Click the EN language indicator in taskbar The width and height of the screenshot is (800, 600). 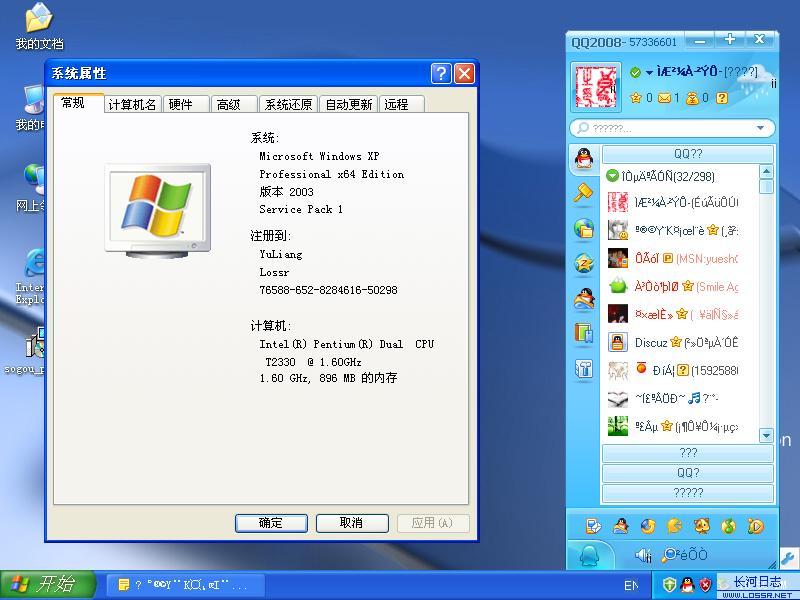coord(631,585)
